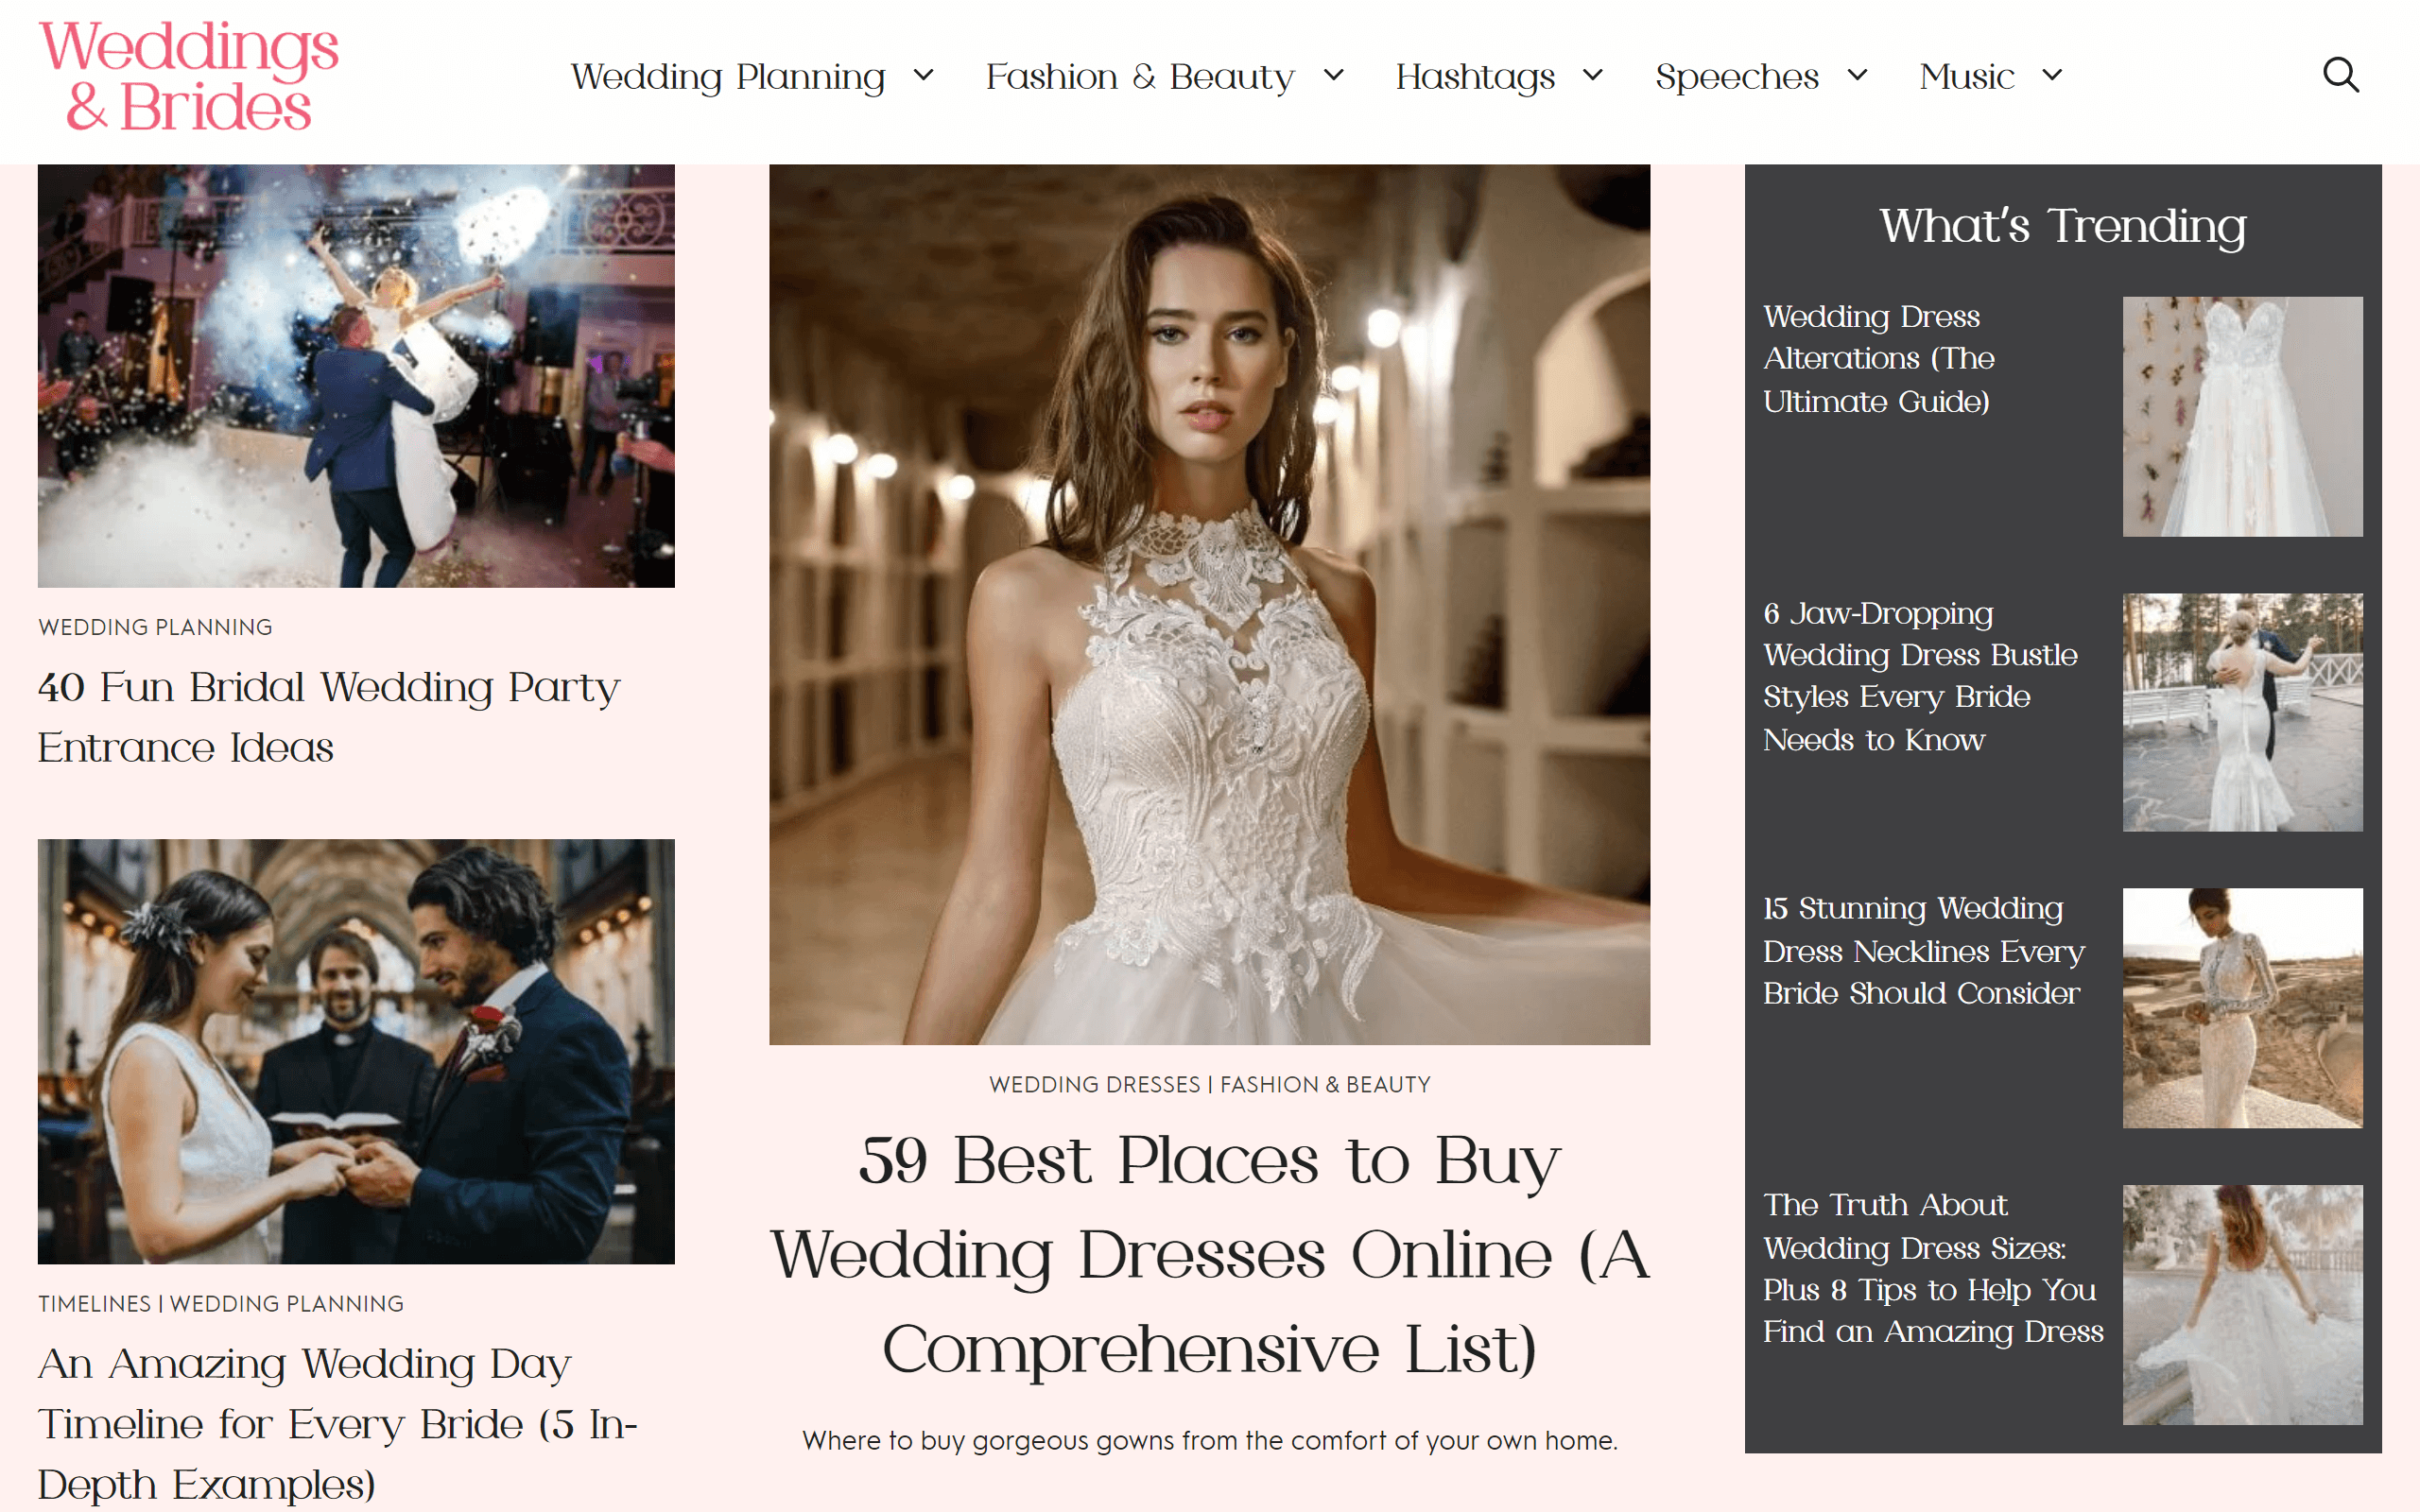Expand the Speeches dropdown chevron
Viewport: 2420px width, 1512px height.
tap(1857, 75)
